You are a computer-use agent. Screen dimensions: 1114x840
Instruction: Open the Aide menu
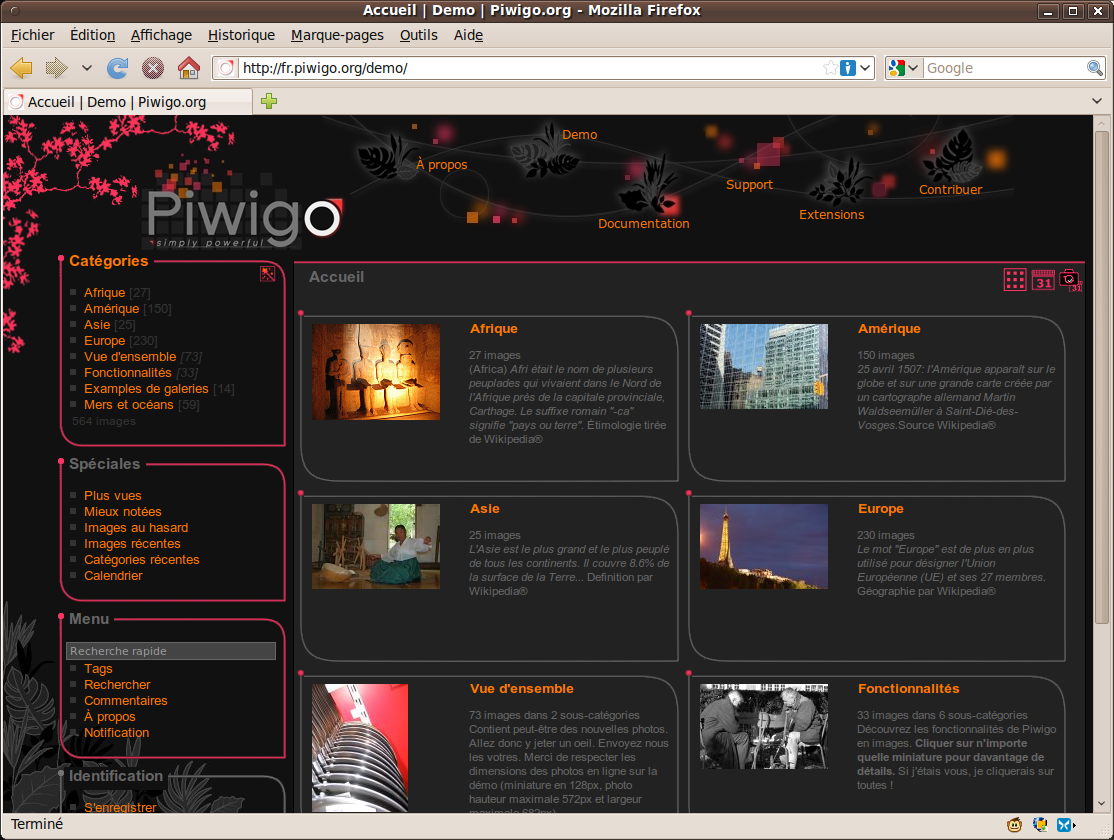click(468, 35)
